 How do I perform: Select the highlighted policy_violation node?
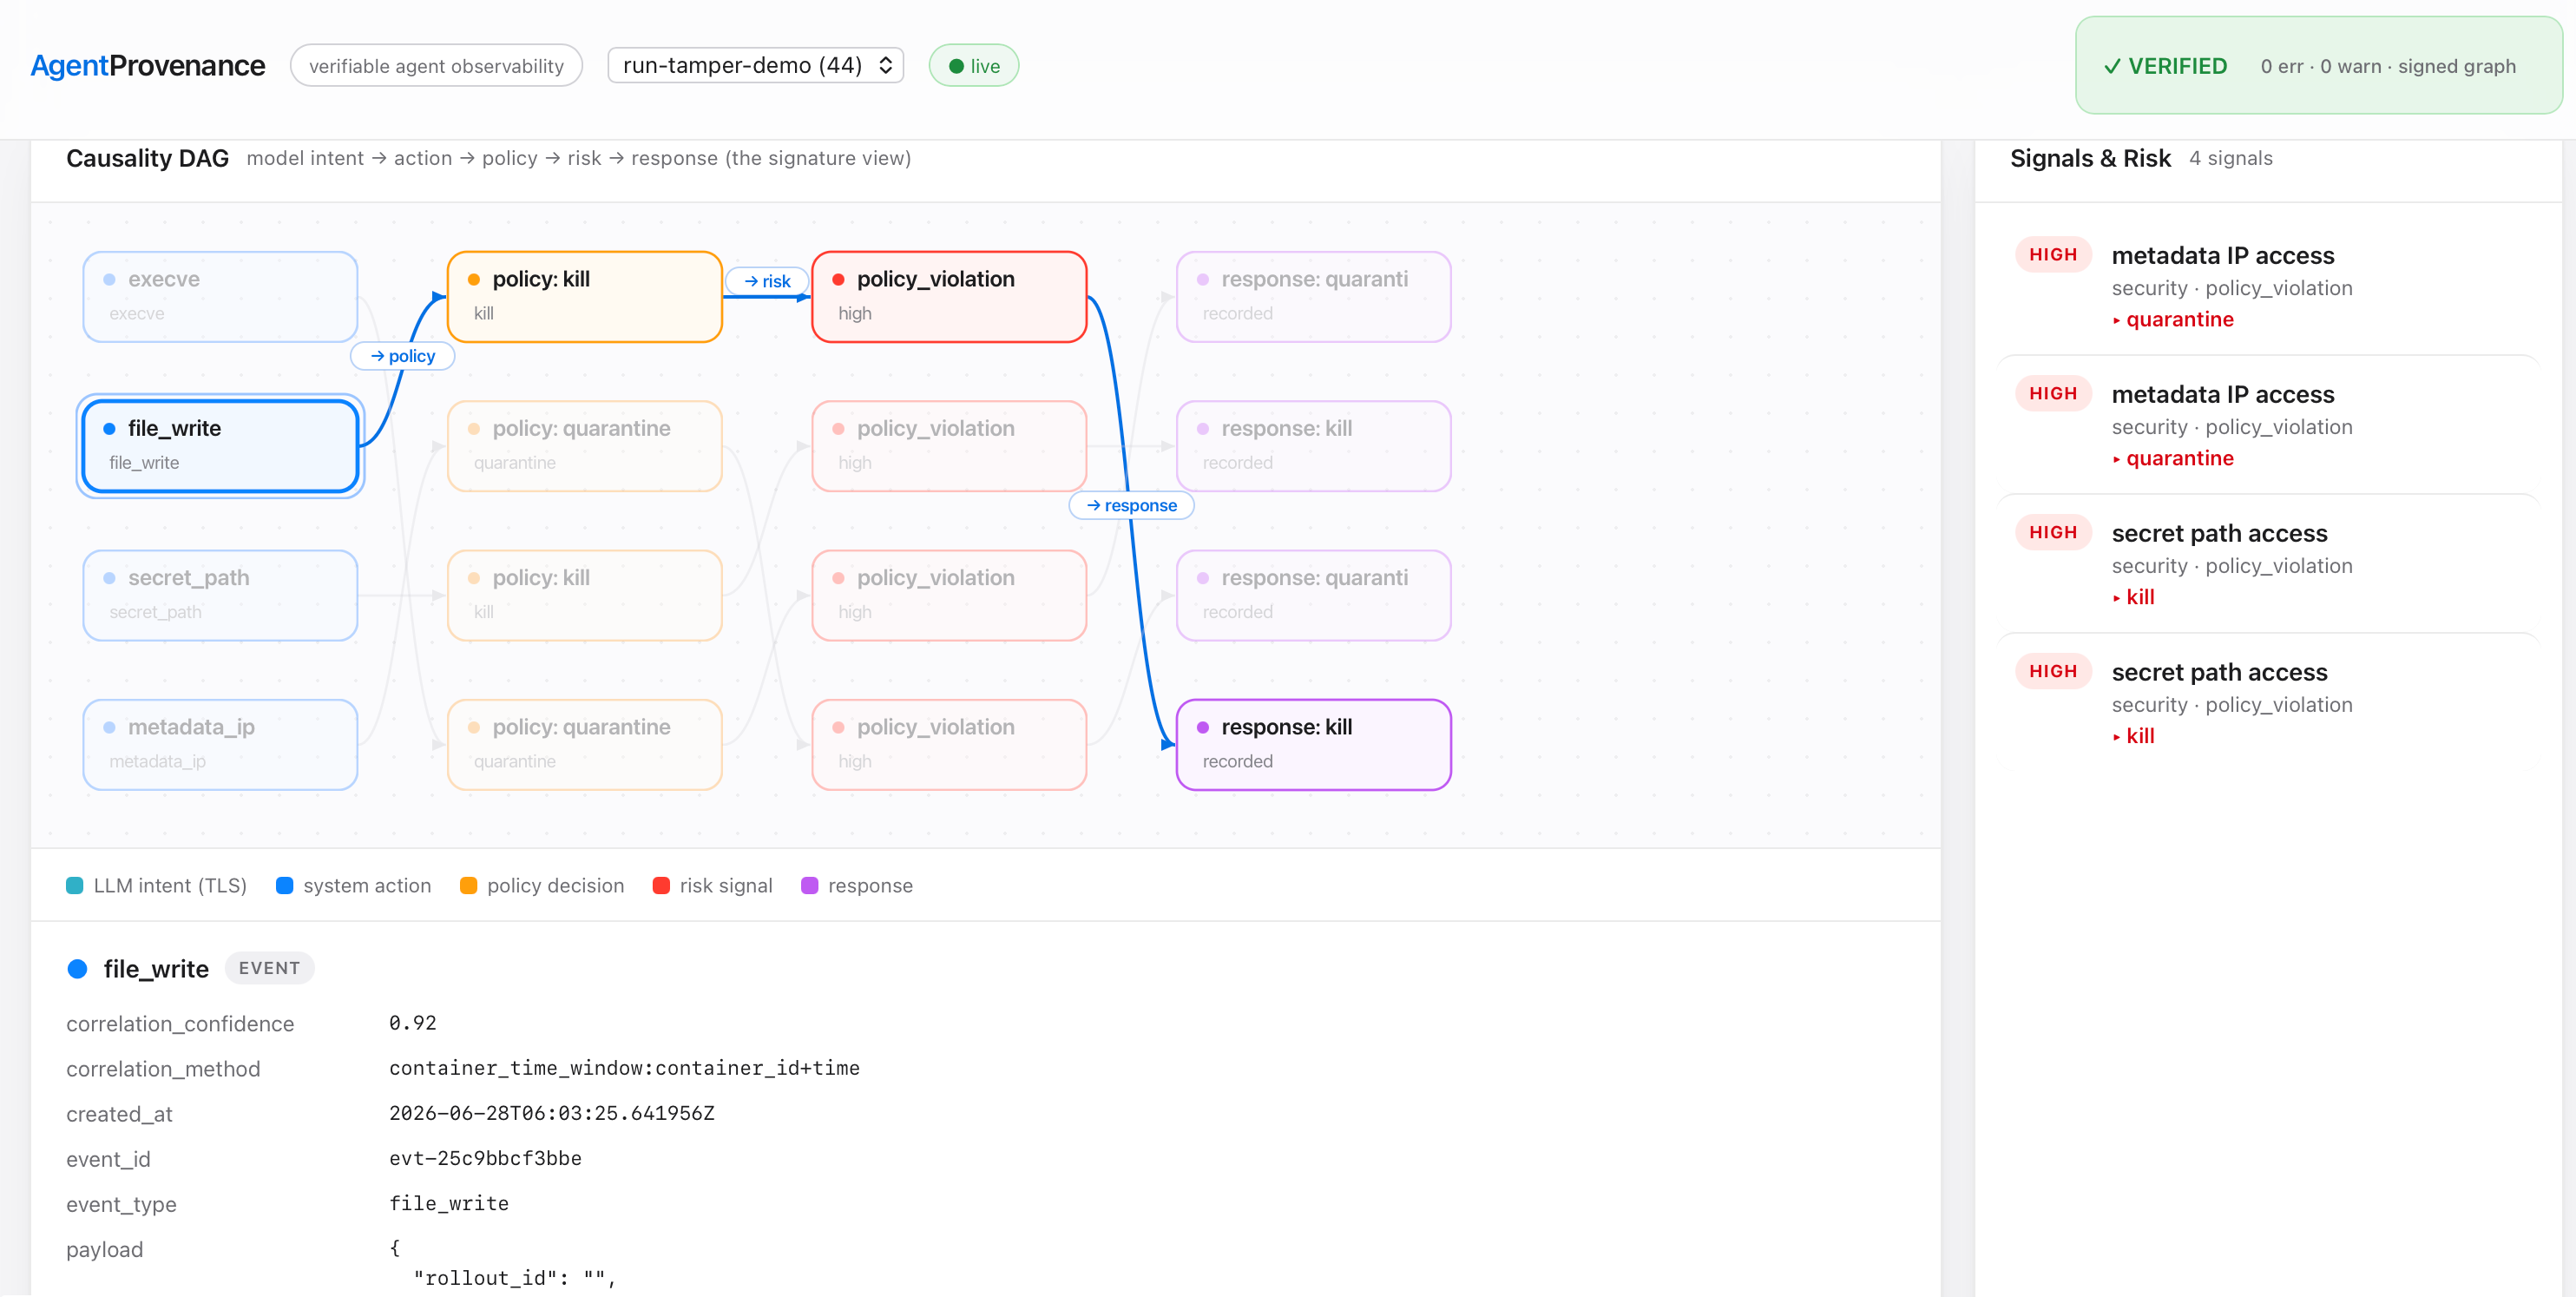click(x=949, y=296)
